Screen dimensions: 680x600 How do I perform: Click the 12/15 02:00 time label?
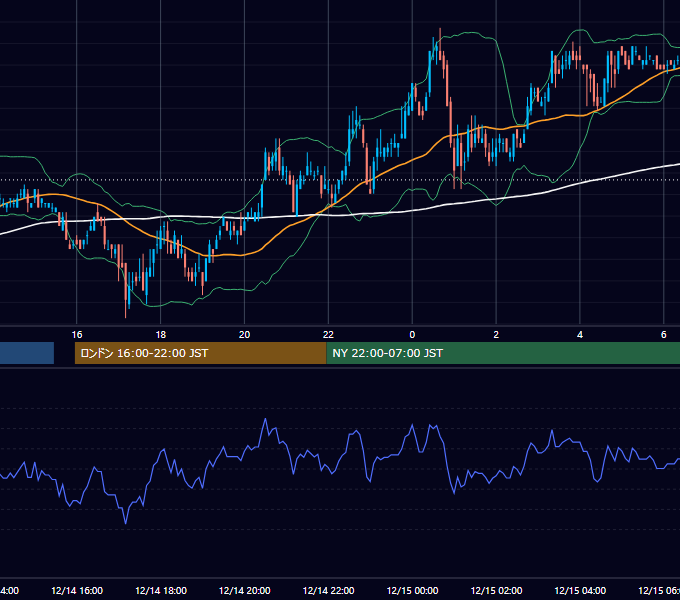(496, 590)
